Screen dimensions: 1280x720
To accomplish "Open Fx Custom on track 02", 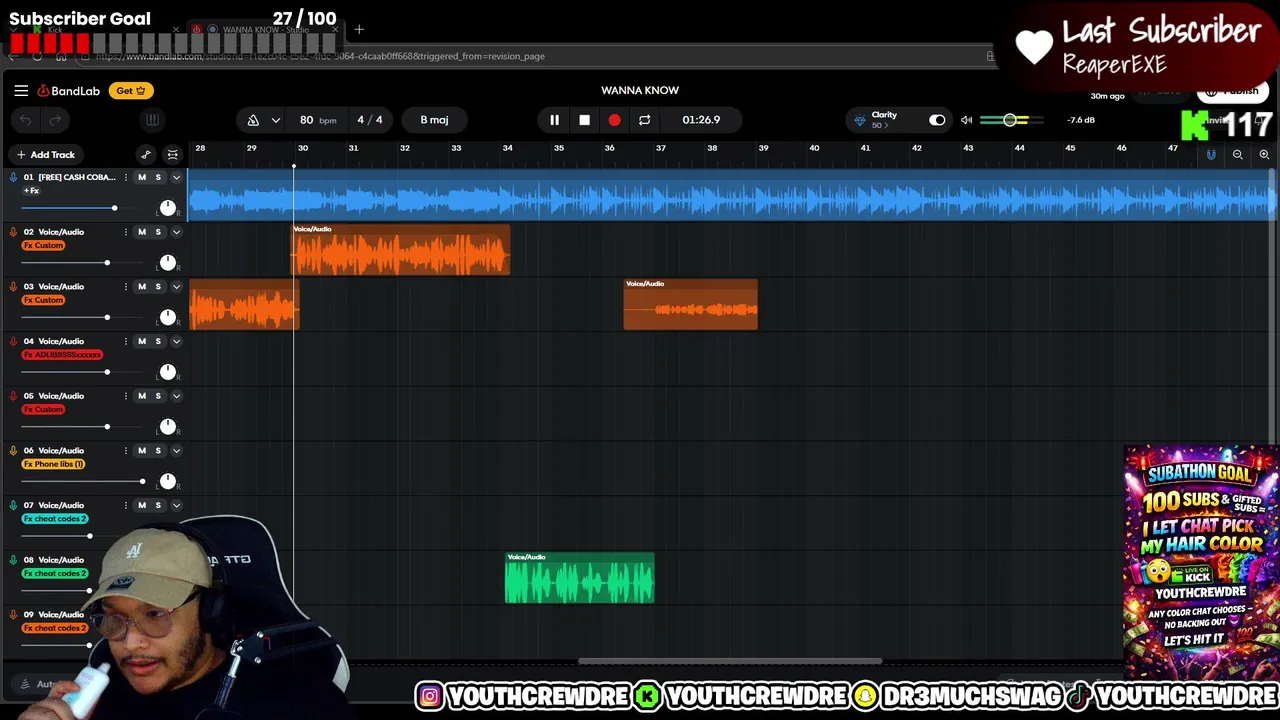I will 43,245.
